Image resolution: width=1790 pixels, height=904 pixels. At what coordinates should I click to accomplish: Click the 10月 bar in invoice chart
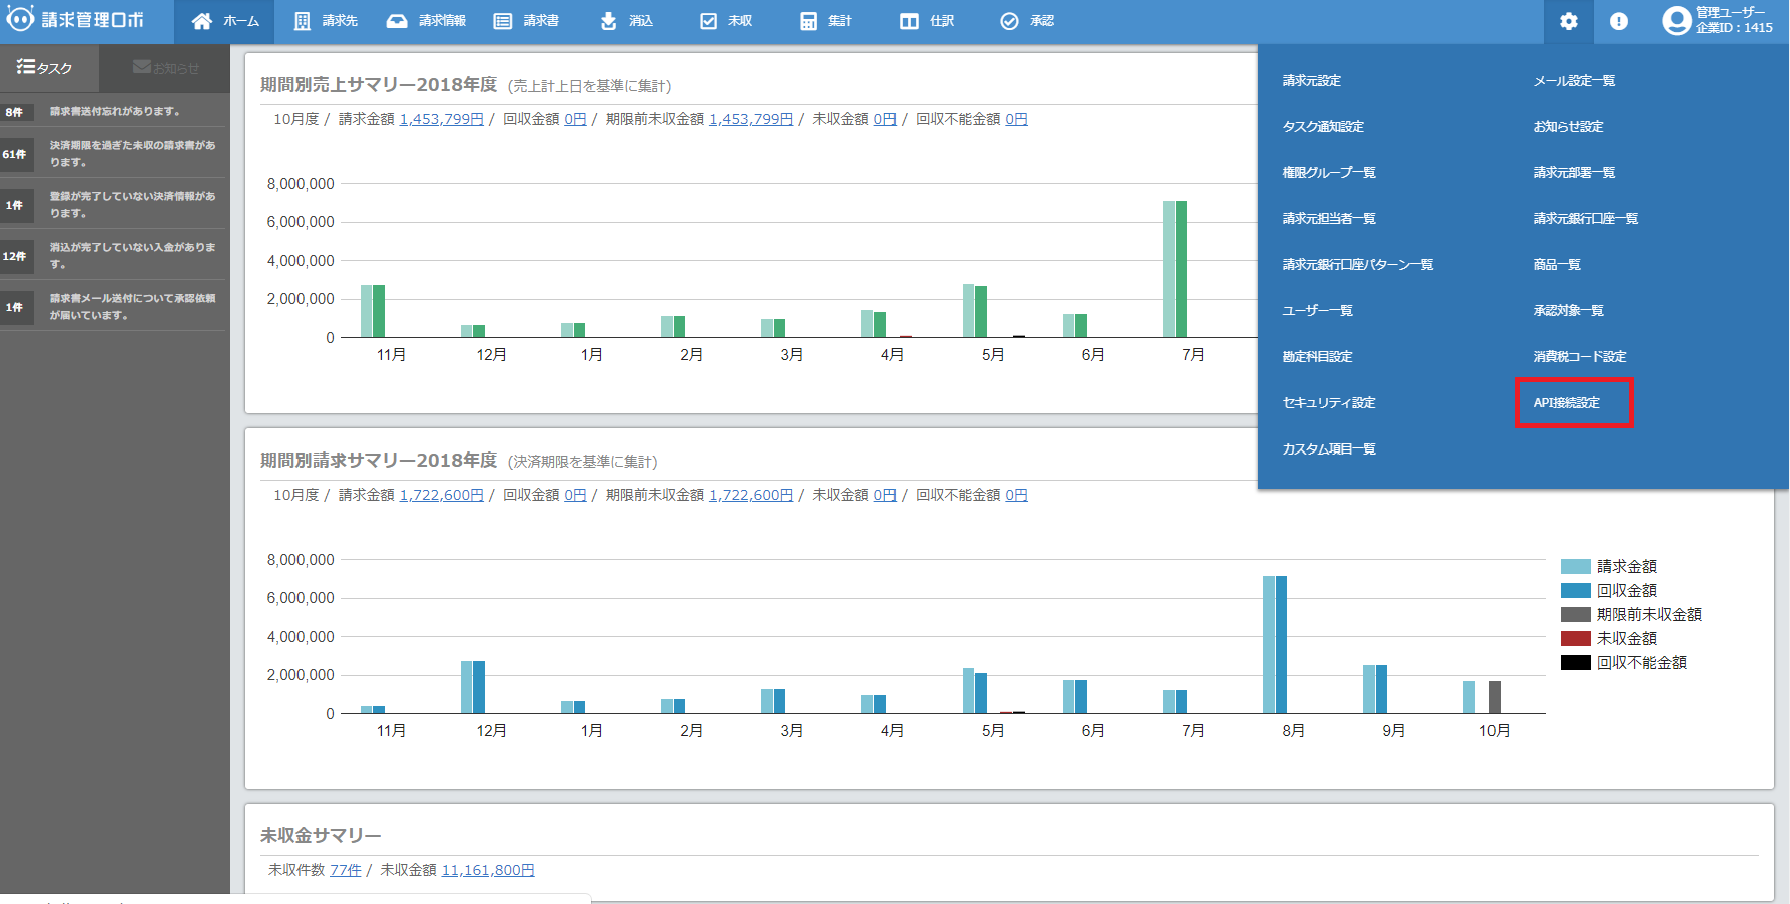pyautogui.click(x=1482, y=697)
